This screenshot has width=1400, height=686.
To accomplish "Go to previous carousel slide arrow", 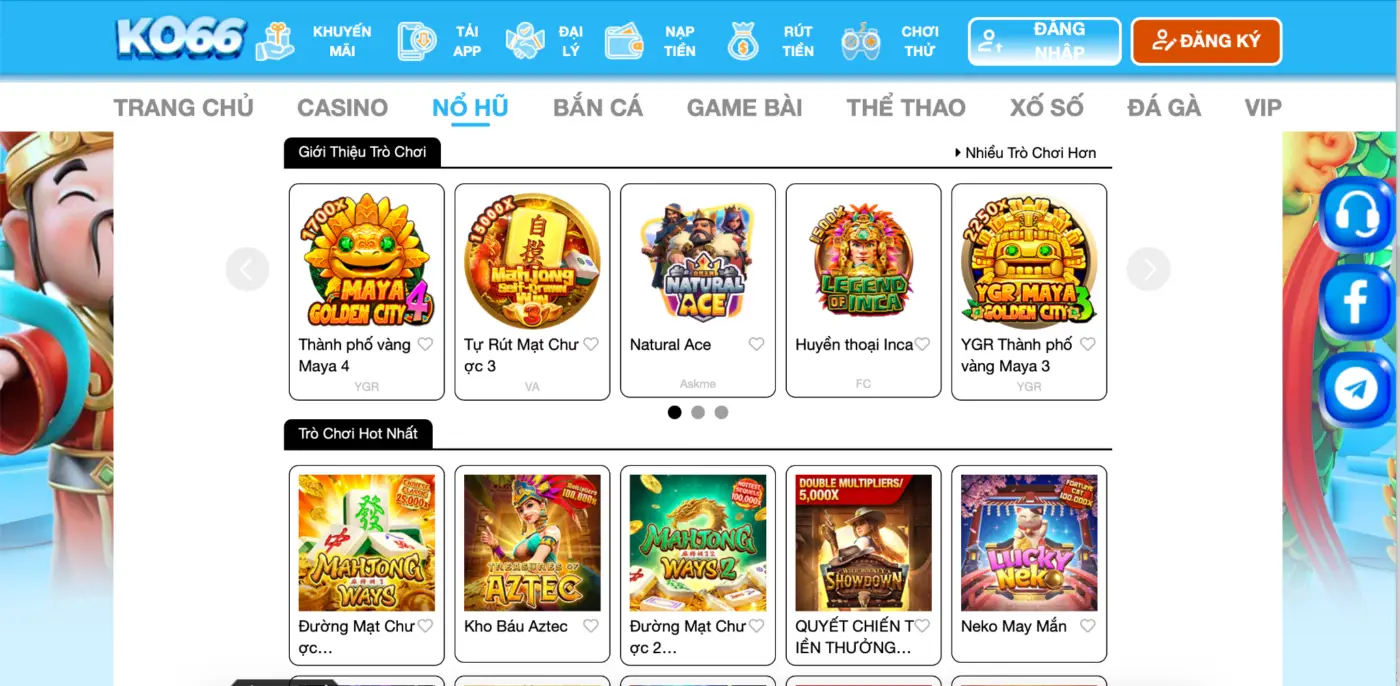I will [248, 269].
